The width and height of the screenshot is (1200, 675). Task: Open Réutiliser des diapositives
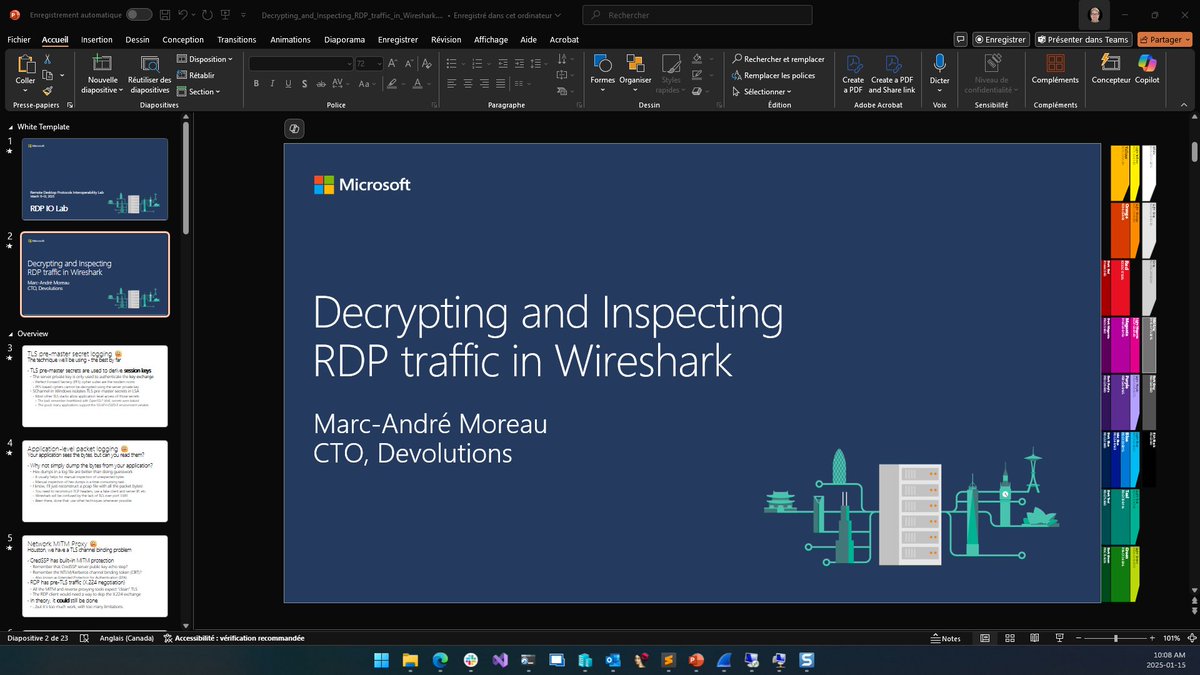[x=150, y=74]
